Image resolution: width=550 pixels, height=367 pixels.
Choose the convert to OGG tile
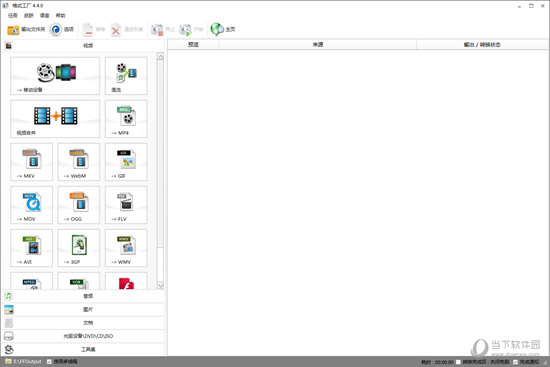(x=79, y=205)
